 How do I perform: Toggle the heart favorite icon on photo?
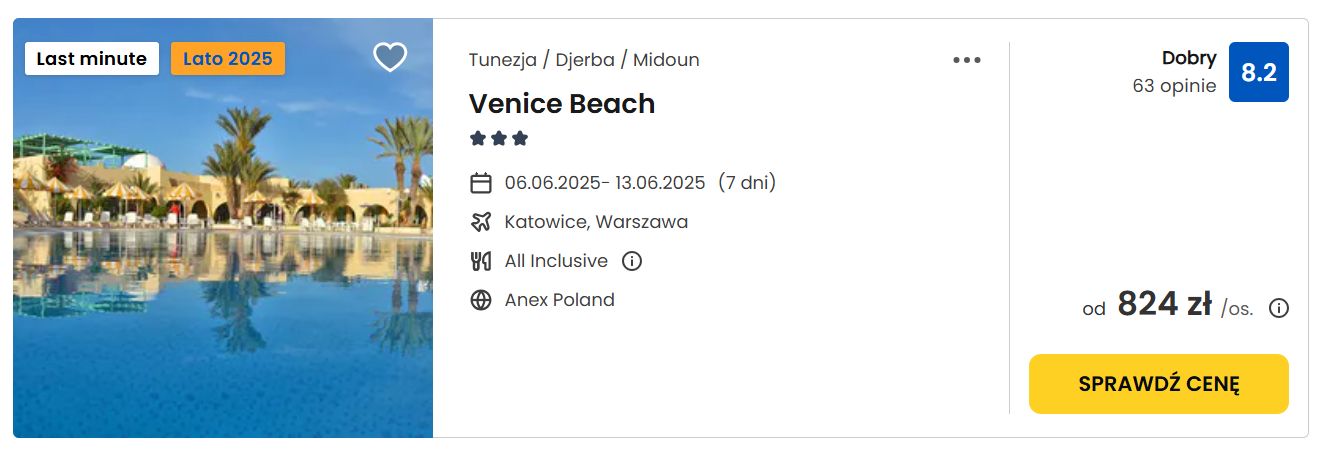tap(390, 58)
